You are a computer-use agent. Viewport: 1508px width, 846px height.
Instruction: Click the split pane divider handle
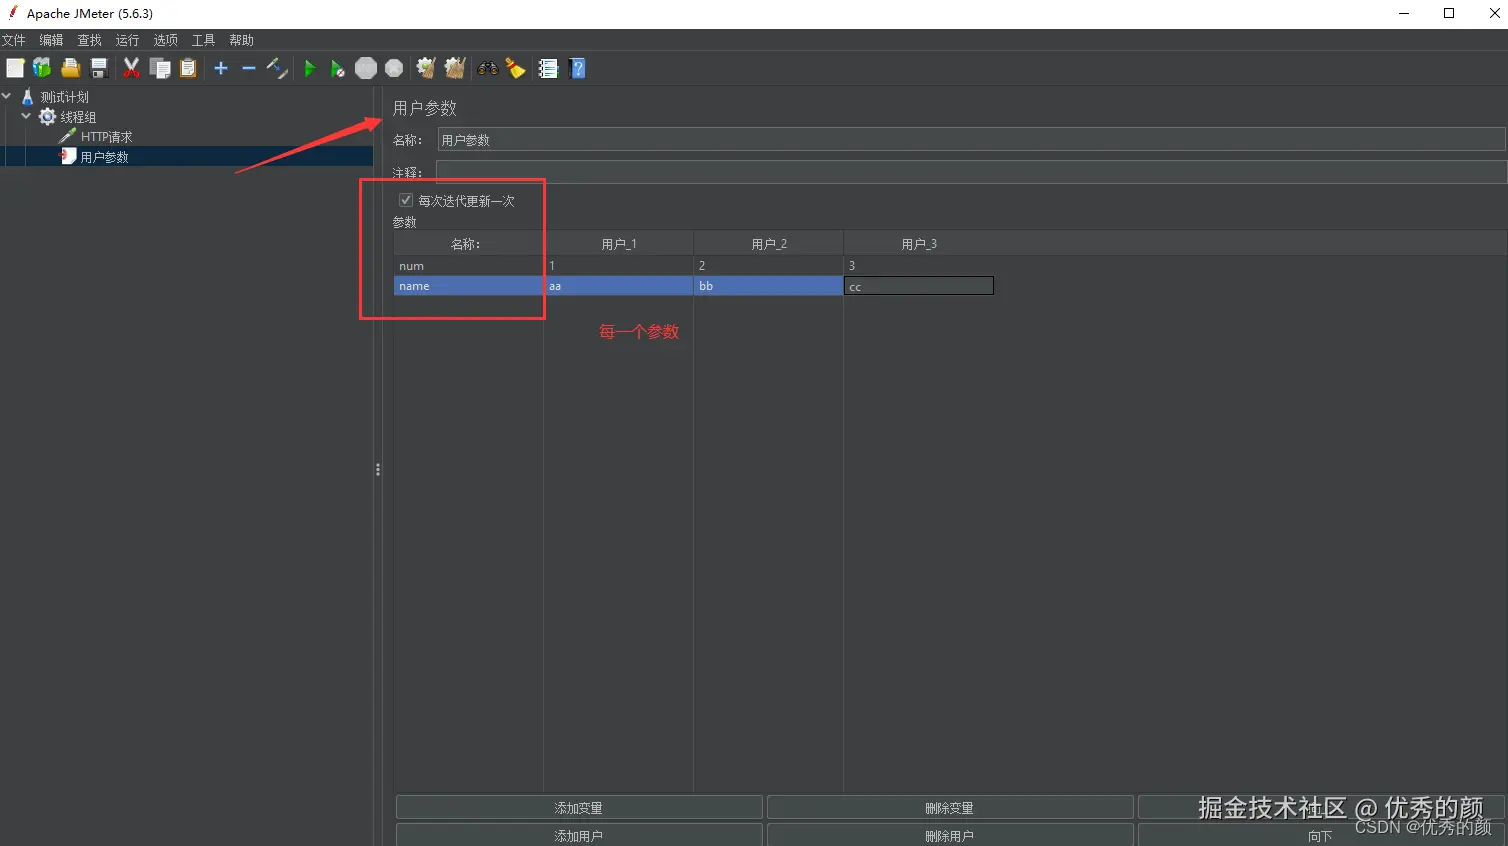(378, 469)
